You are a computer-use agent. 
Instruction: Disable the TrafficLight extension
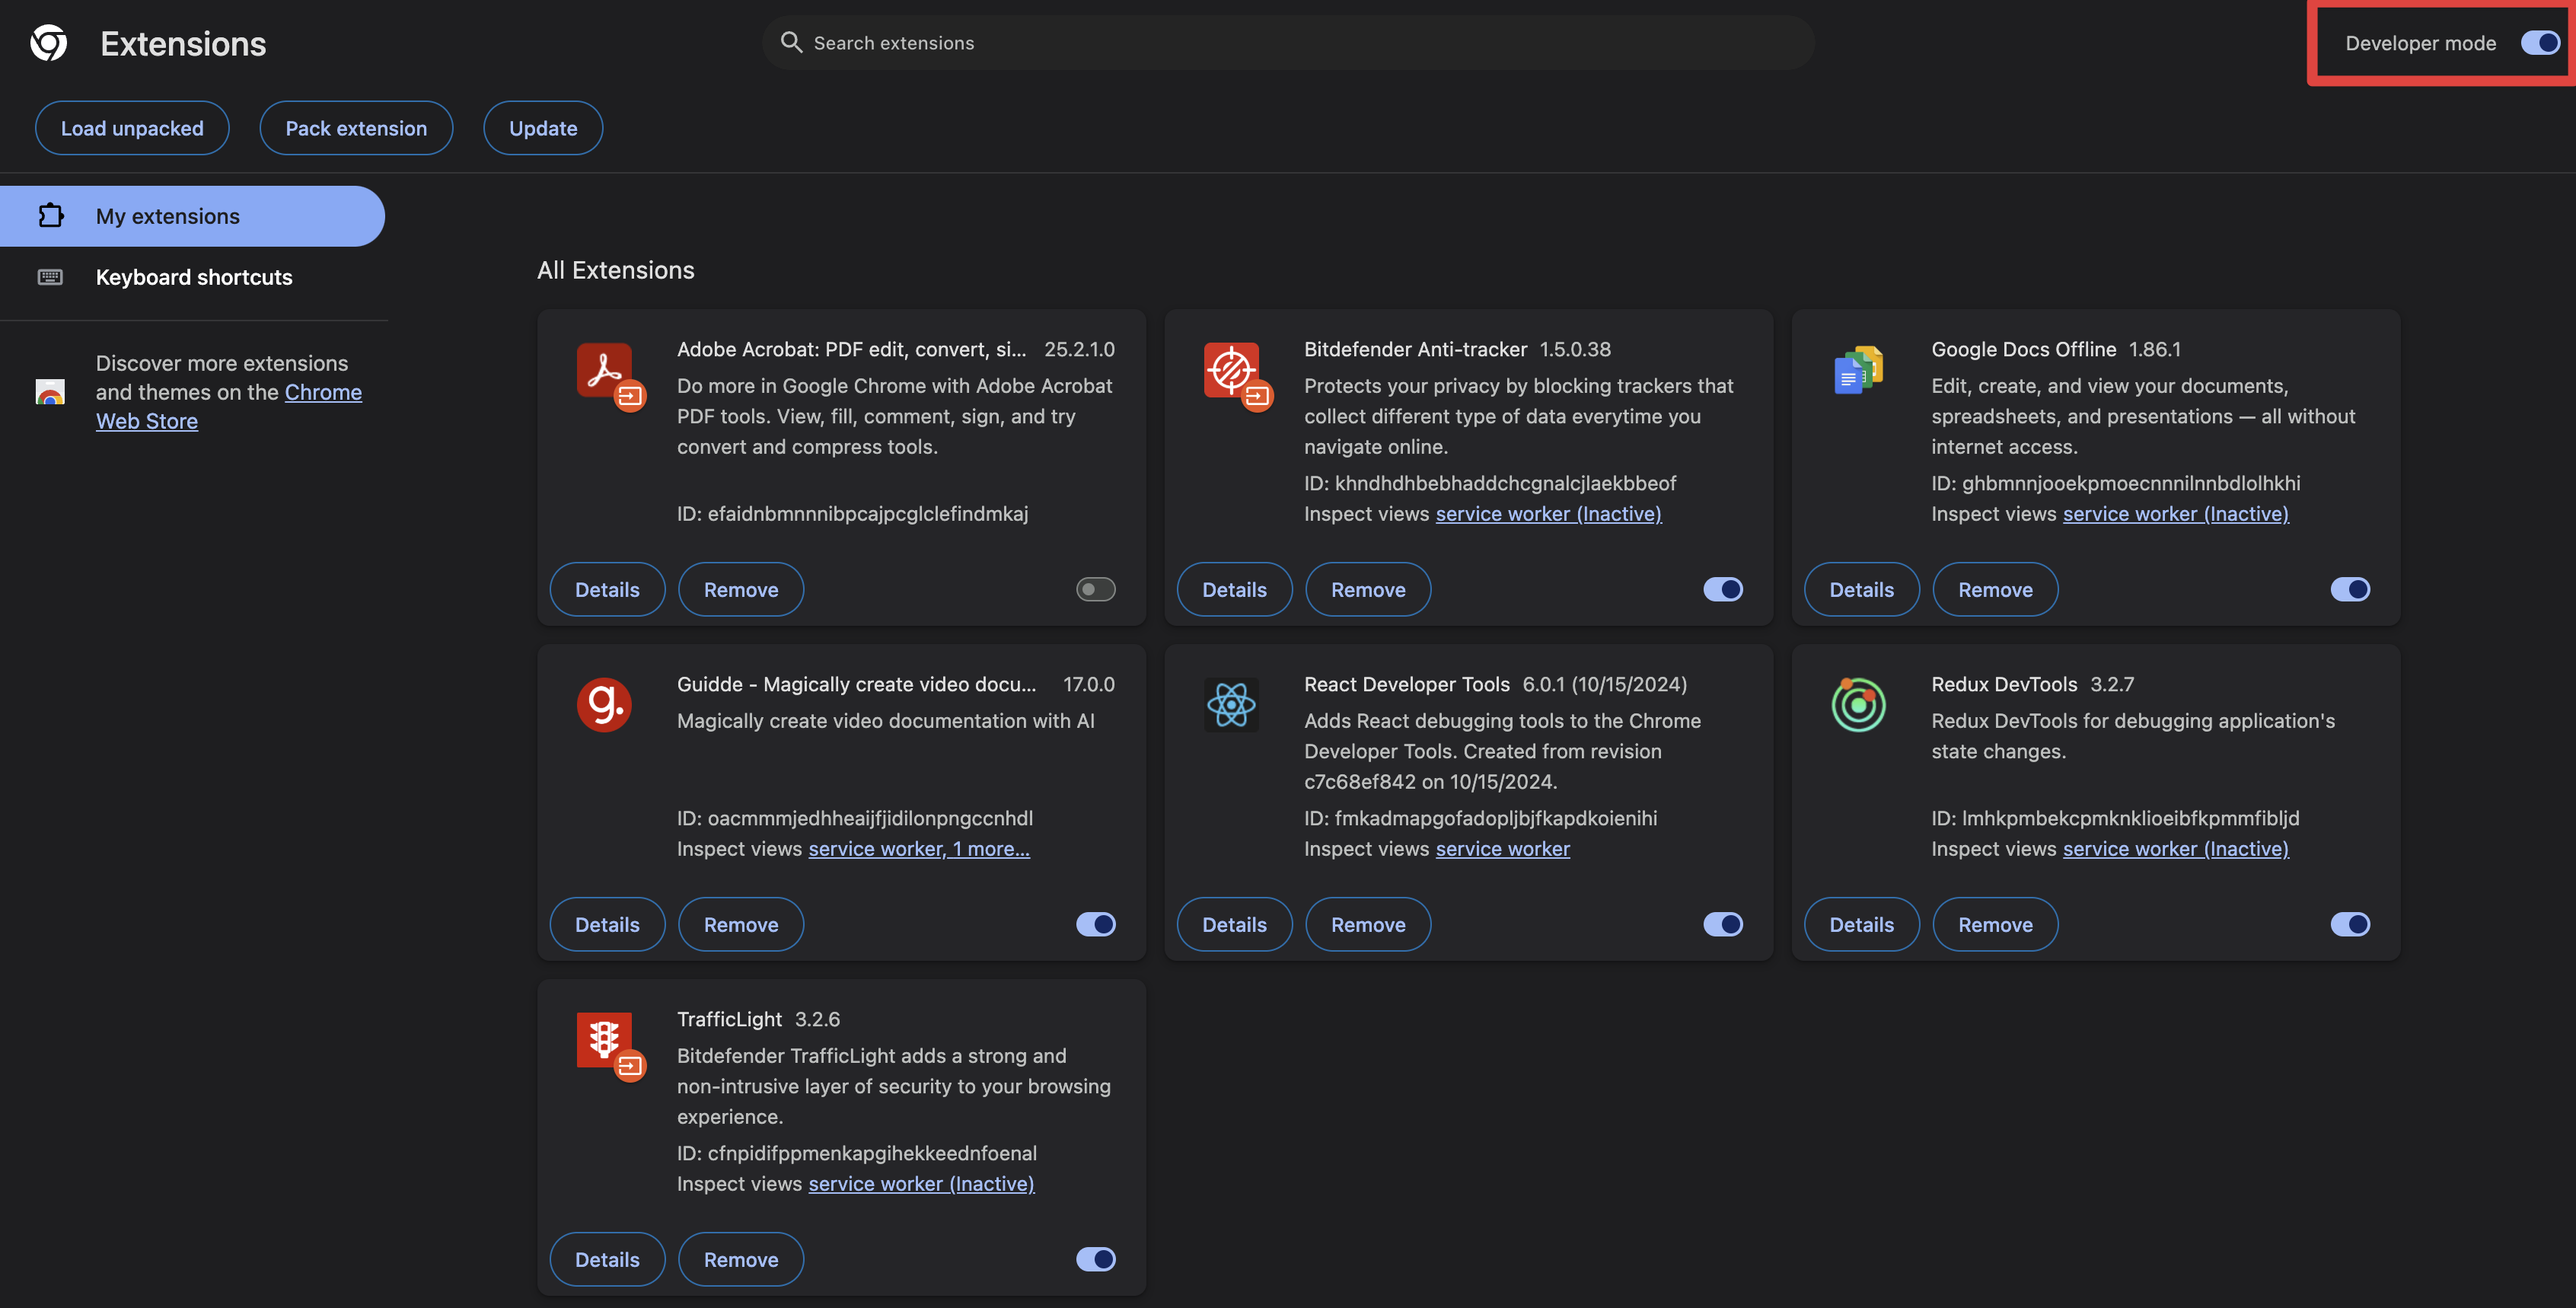click(x=1095, y=1259)
